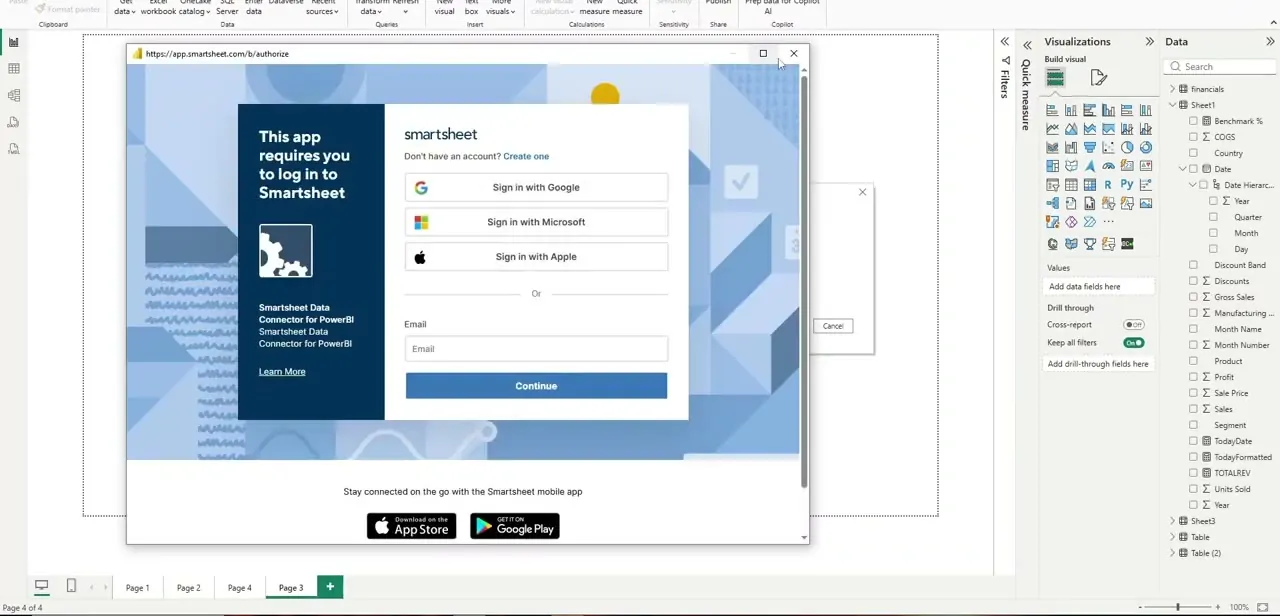Expand the Table (2) entry

click(1172, 553)
